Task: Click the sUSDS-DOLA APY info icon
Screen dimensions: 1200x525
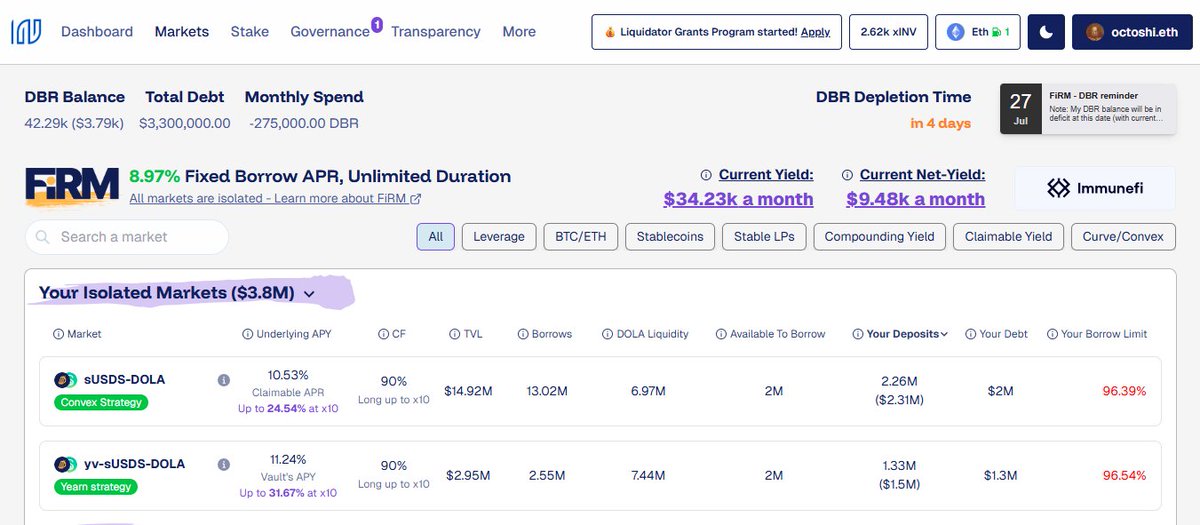Action: click(223, 380)
